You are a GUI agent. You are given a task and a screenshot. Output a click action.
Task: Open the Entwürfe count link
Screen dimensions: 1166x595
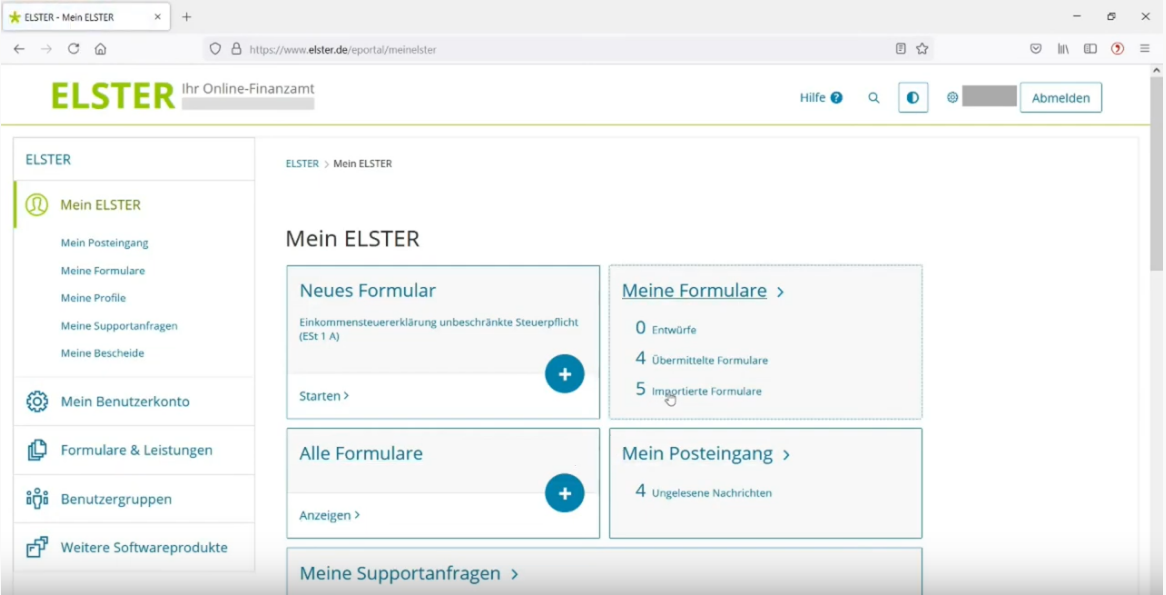[666, 328]
